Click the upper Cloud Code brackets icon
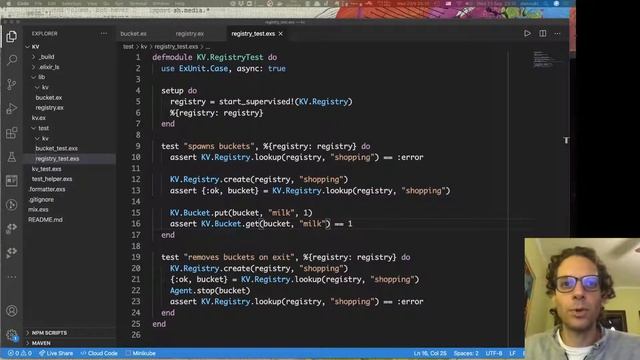 click(12, 228)
